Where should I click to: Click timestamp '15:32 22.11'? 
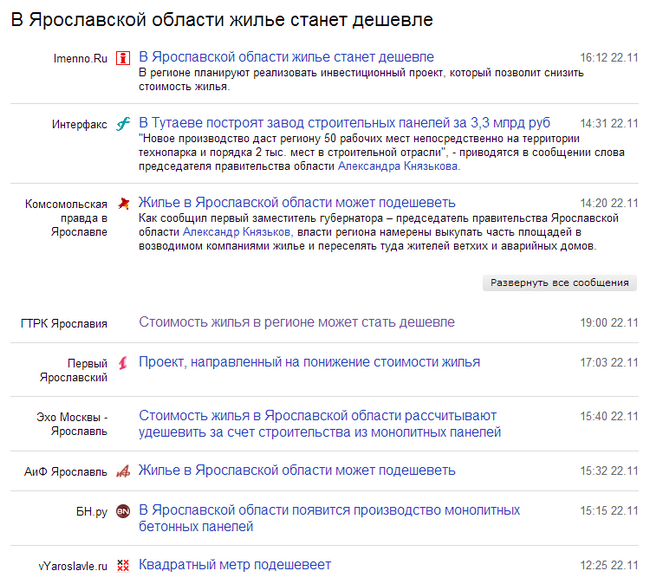(609, 471)
